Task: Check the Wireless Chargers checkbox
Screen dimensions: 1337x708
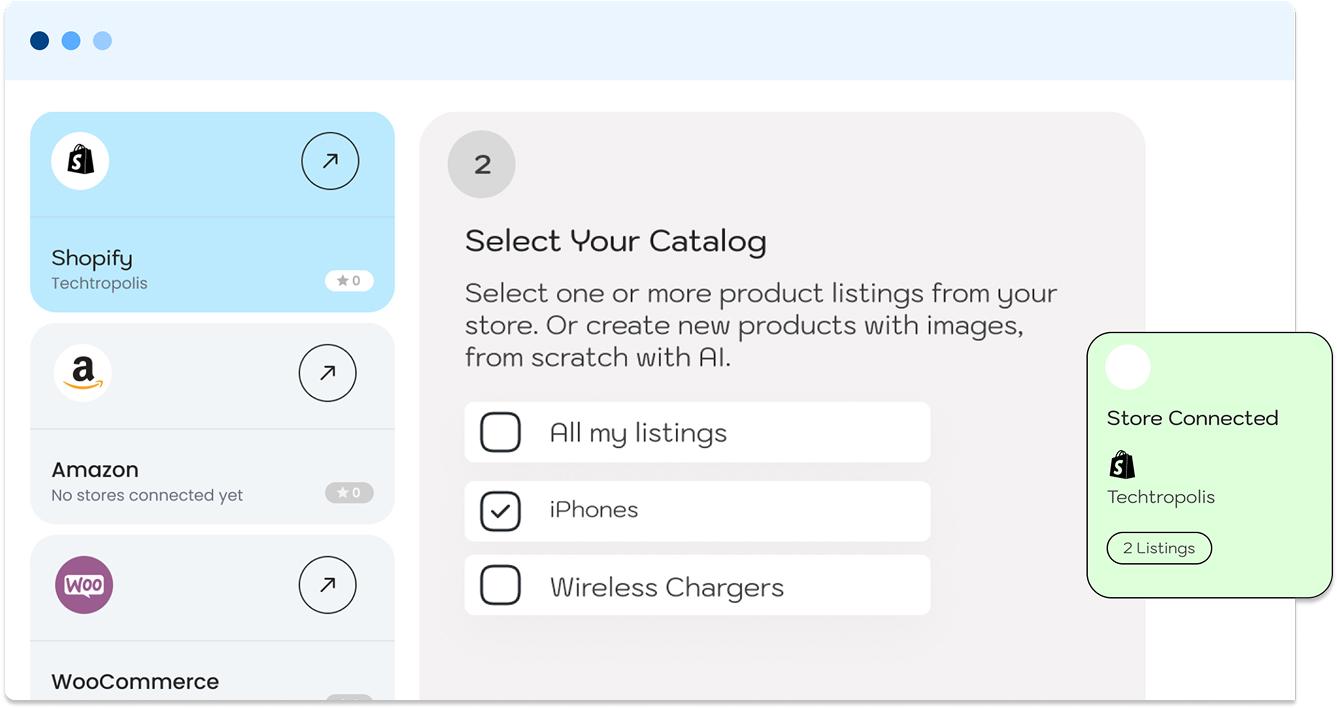Action: [x=499, y=587]
